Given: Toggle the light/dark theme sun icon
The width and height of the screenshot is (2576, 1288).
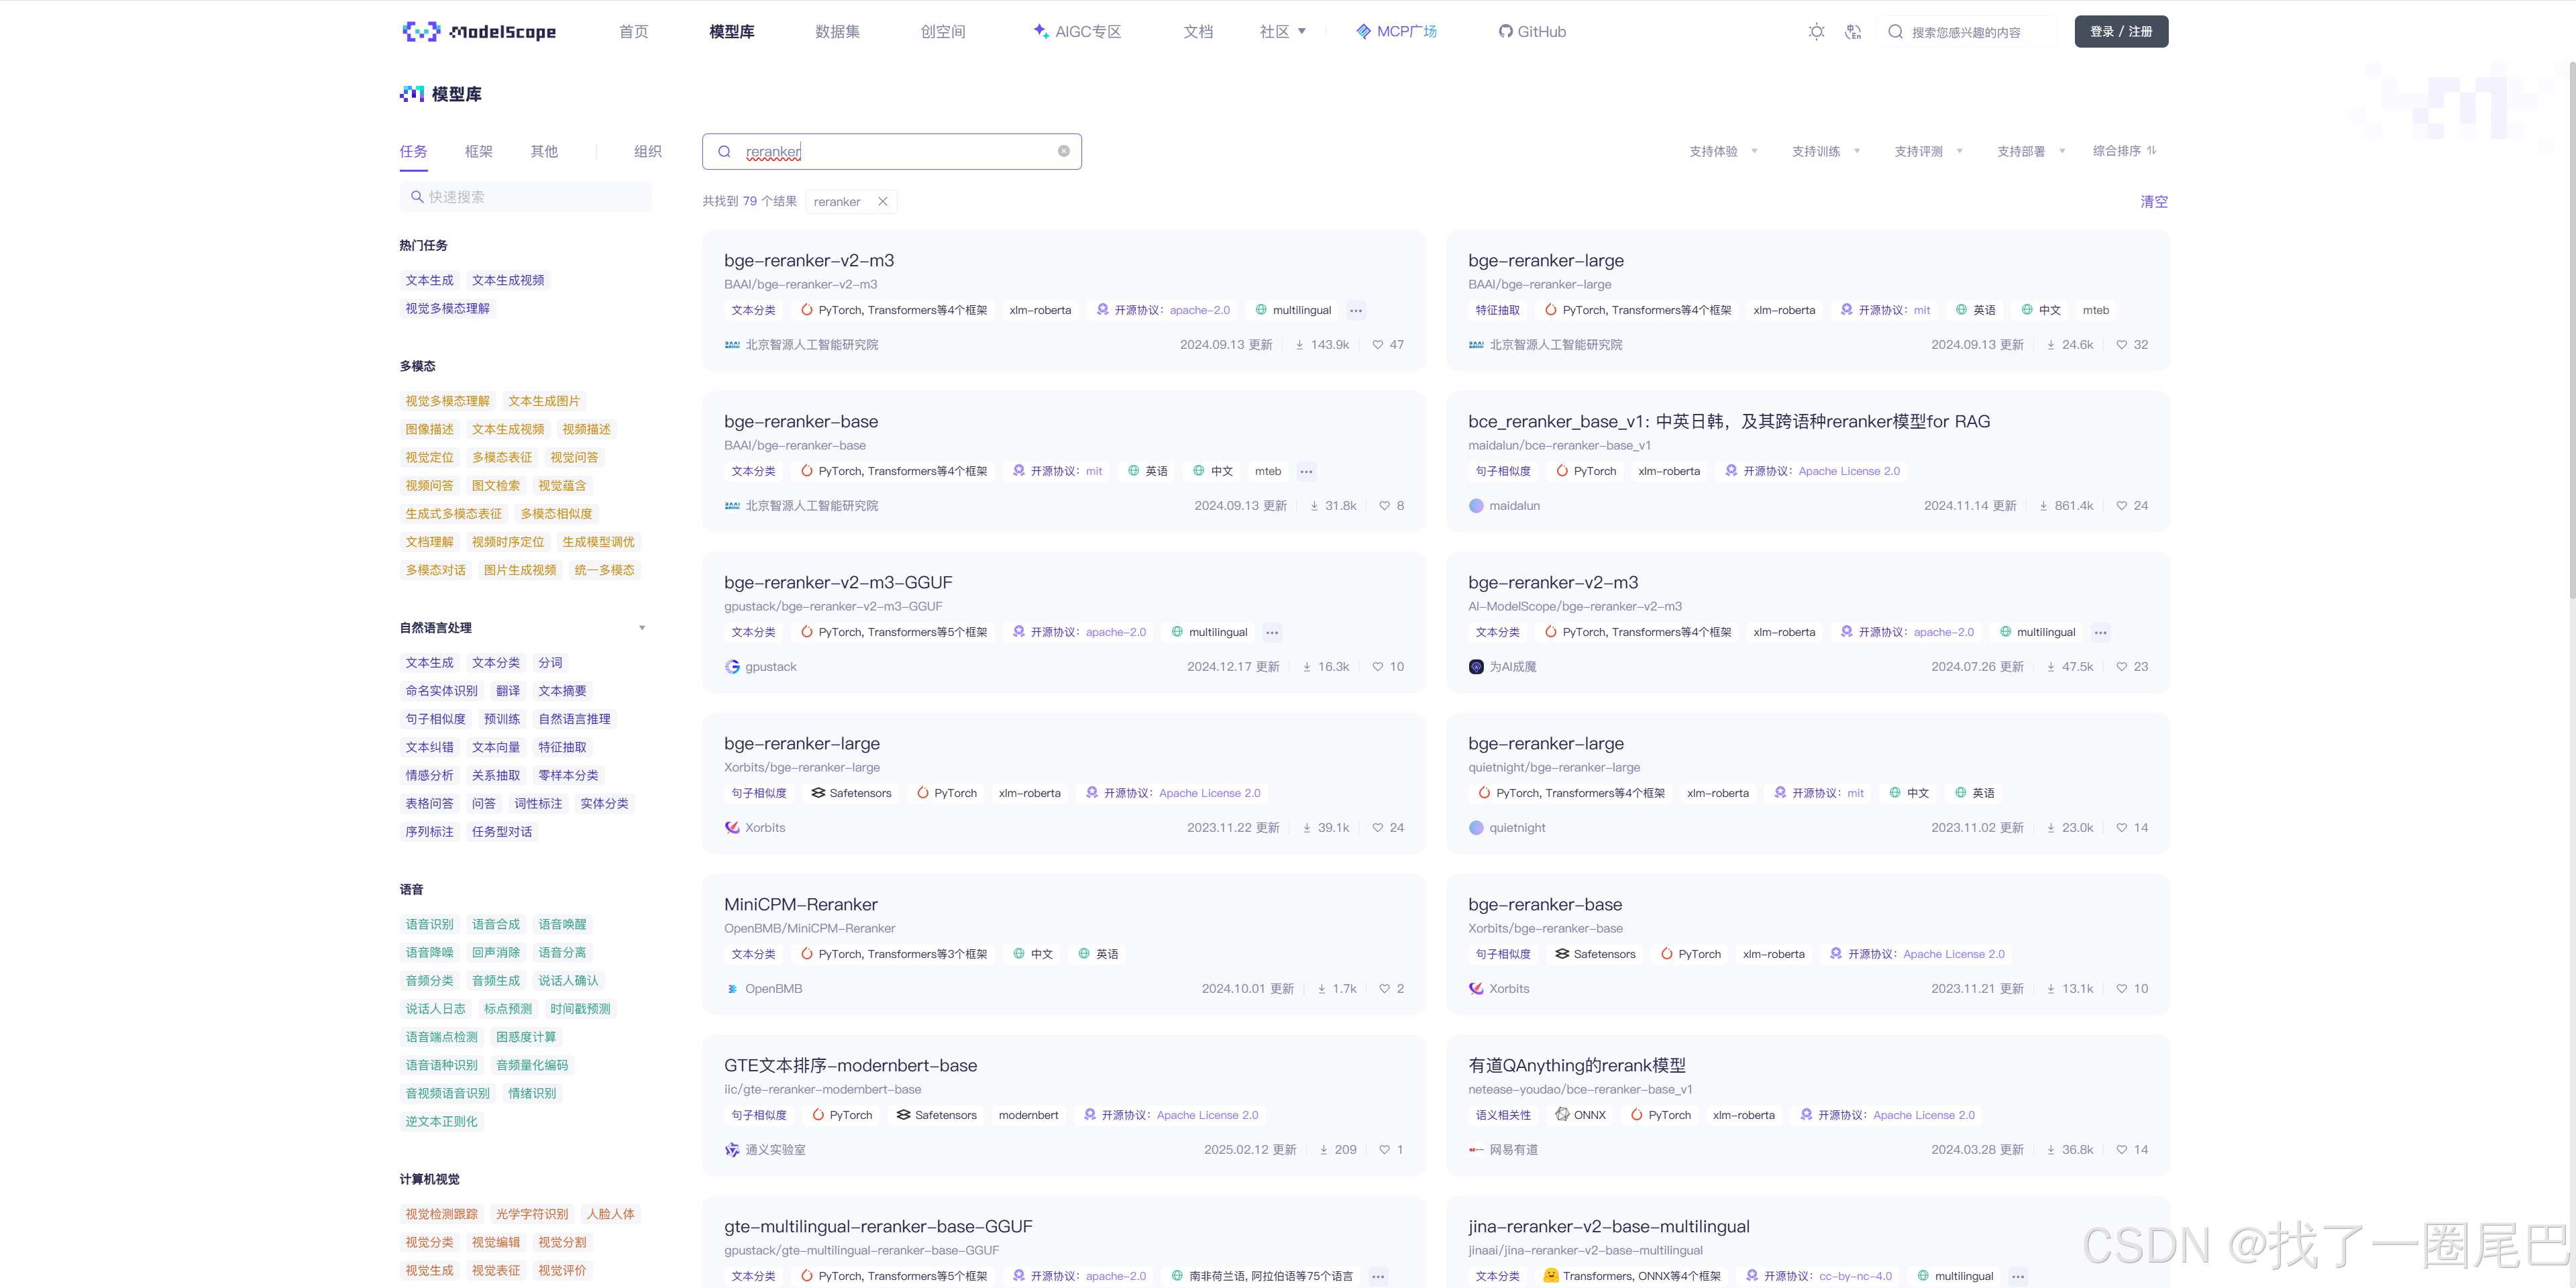Looking at the screenshot, I should pos(1816,32).
